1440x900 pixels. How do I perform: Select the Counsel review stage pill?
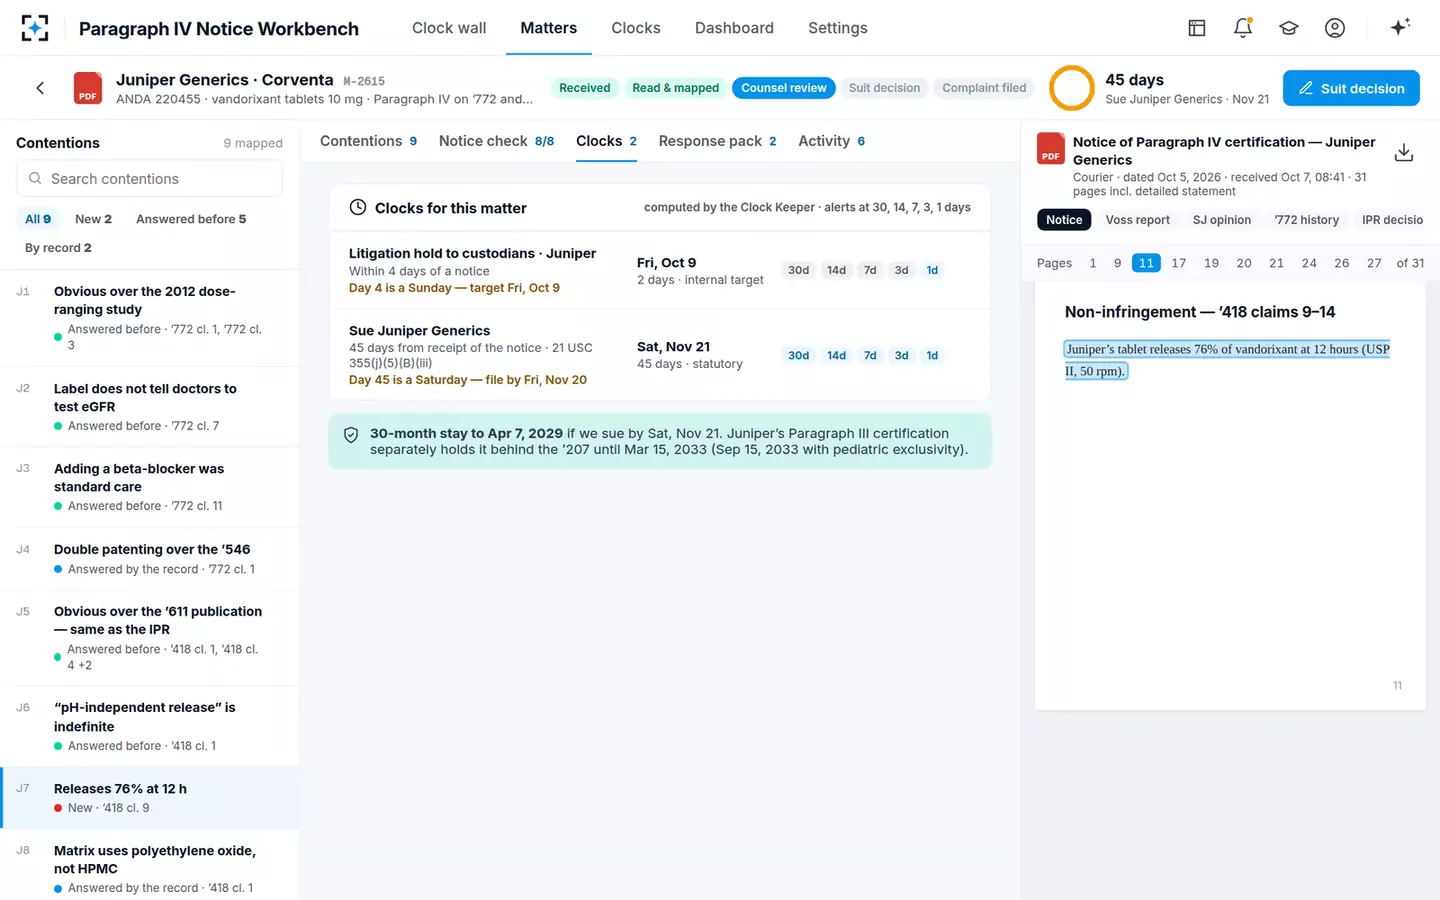click(784, 88)
